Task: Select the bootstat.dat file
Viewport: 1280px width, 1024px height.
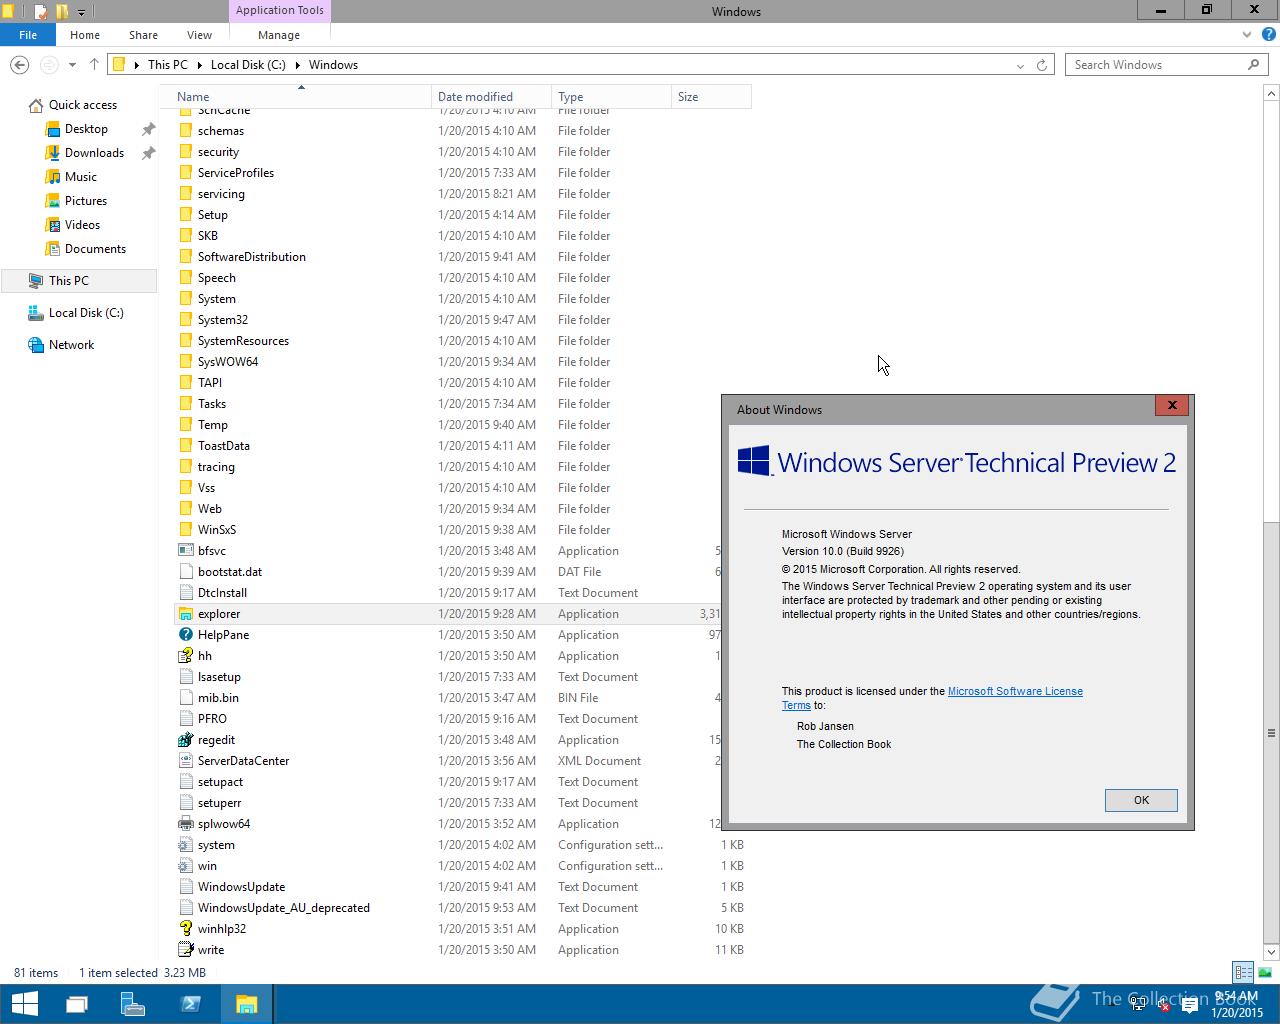Action: tap(229, 572)
